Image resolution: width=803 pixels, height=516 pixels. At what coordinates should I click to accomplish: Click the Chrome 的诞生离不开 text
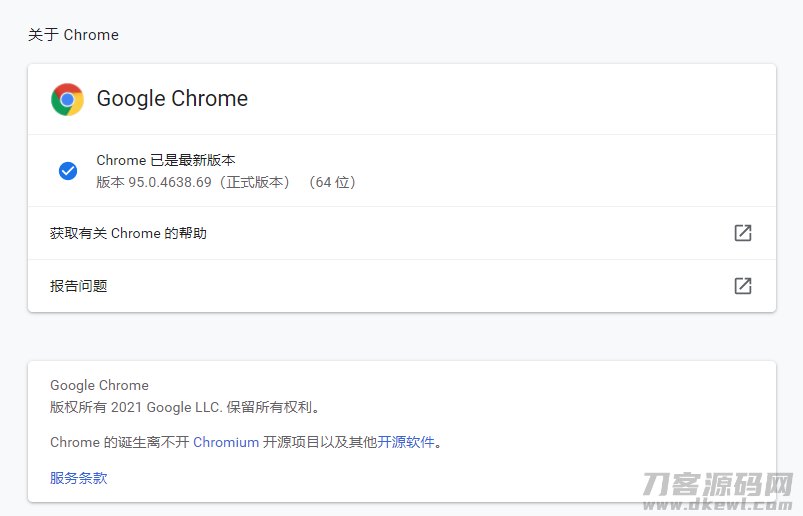click(120, 442)
